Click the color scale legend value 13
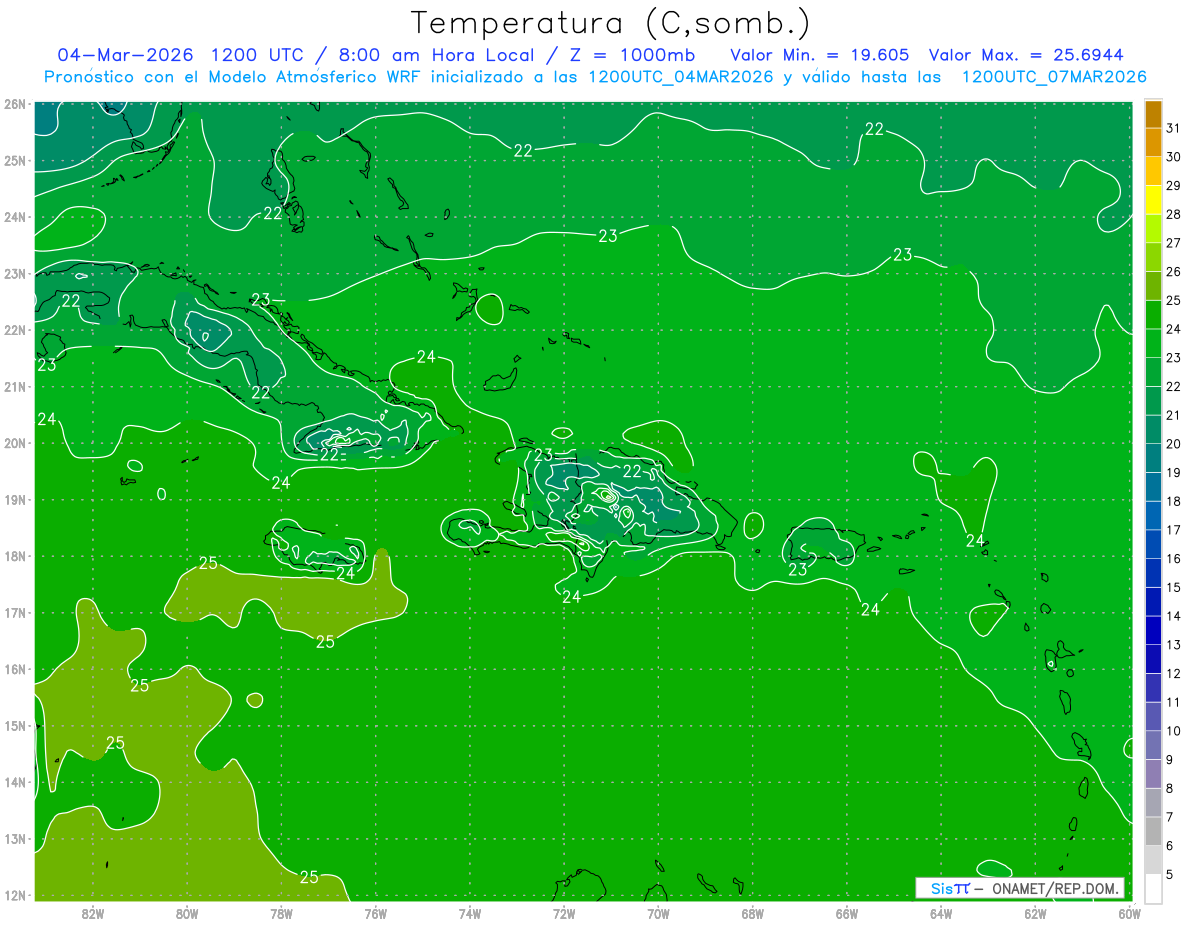Viewport: 1200px width, 927px height. (x=1174, y=645)
